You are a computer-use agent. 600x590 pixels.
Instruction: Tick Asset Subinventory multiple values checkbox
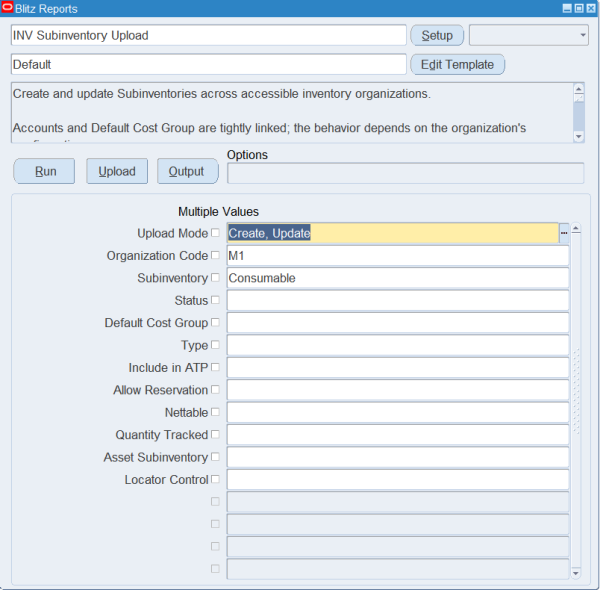click(x=215, y=456)
